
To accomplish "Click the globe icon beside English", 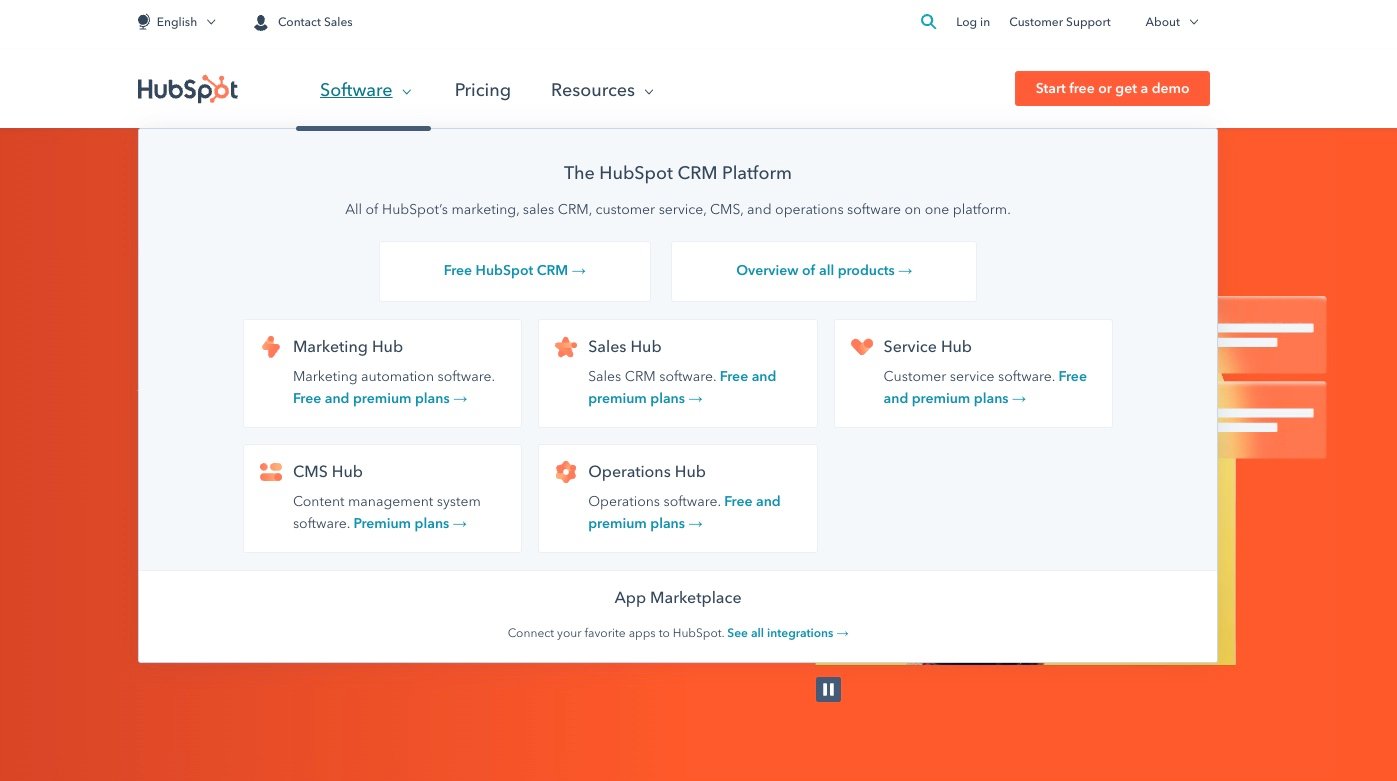I will click(x=142, y=21).
